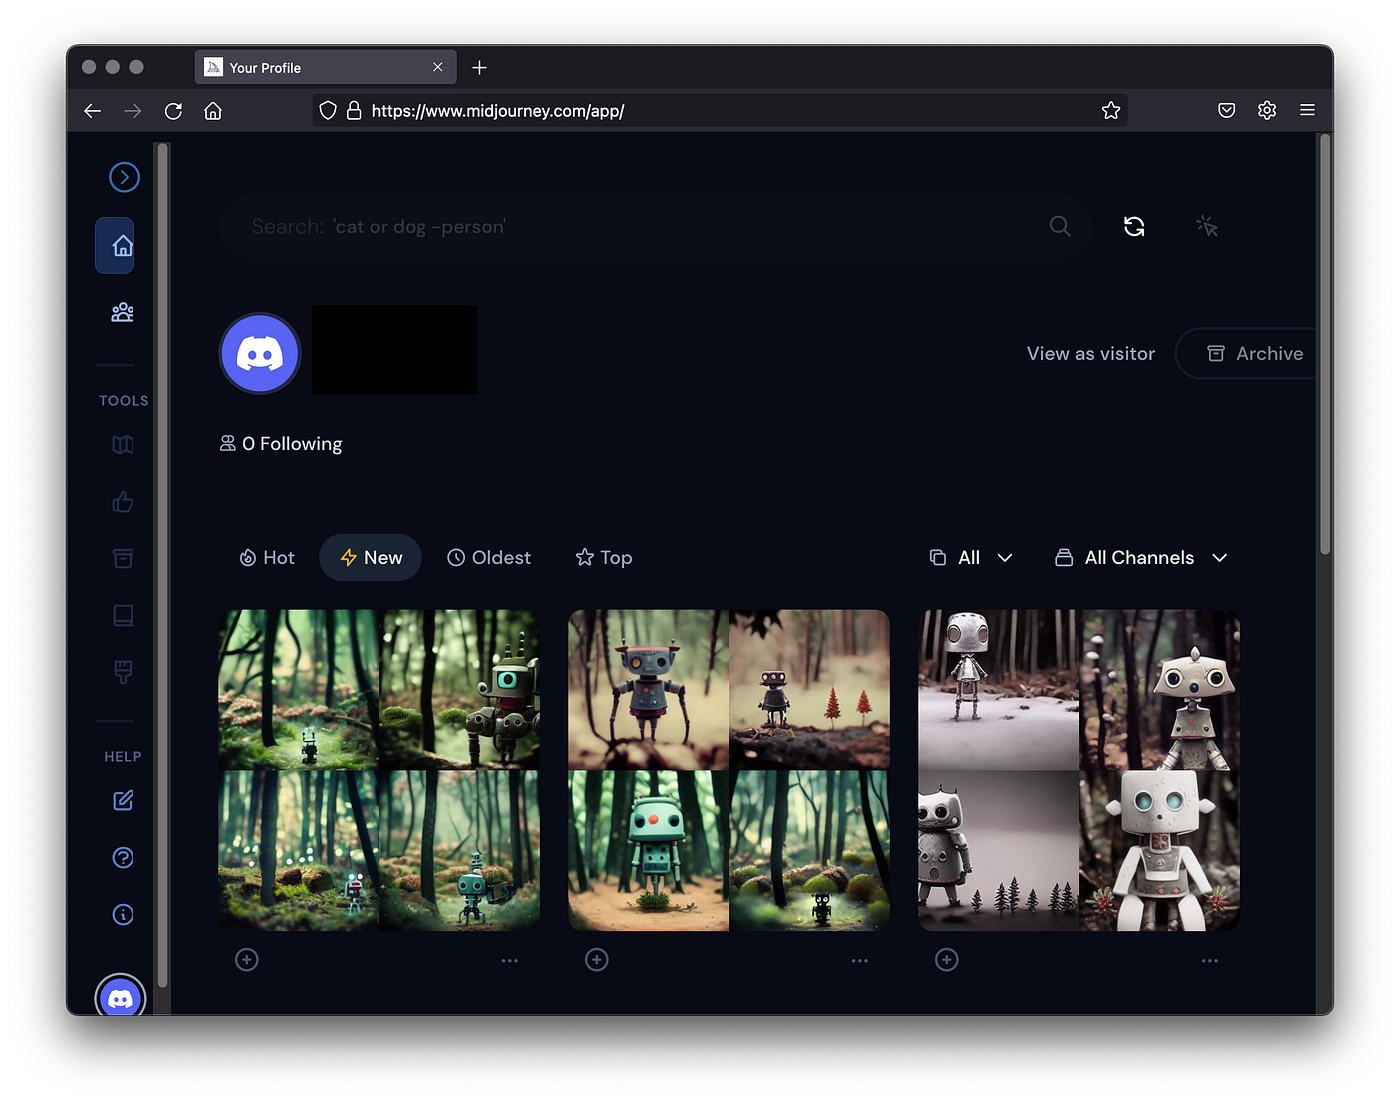1400x1103 pixels.
Task: Open the All filter dropdown
Action: tap(970, 558)
